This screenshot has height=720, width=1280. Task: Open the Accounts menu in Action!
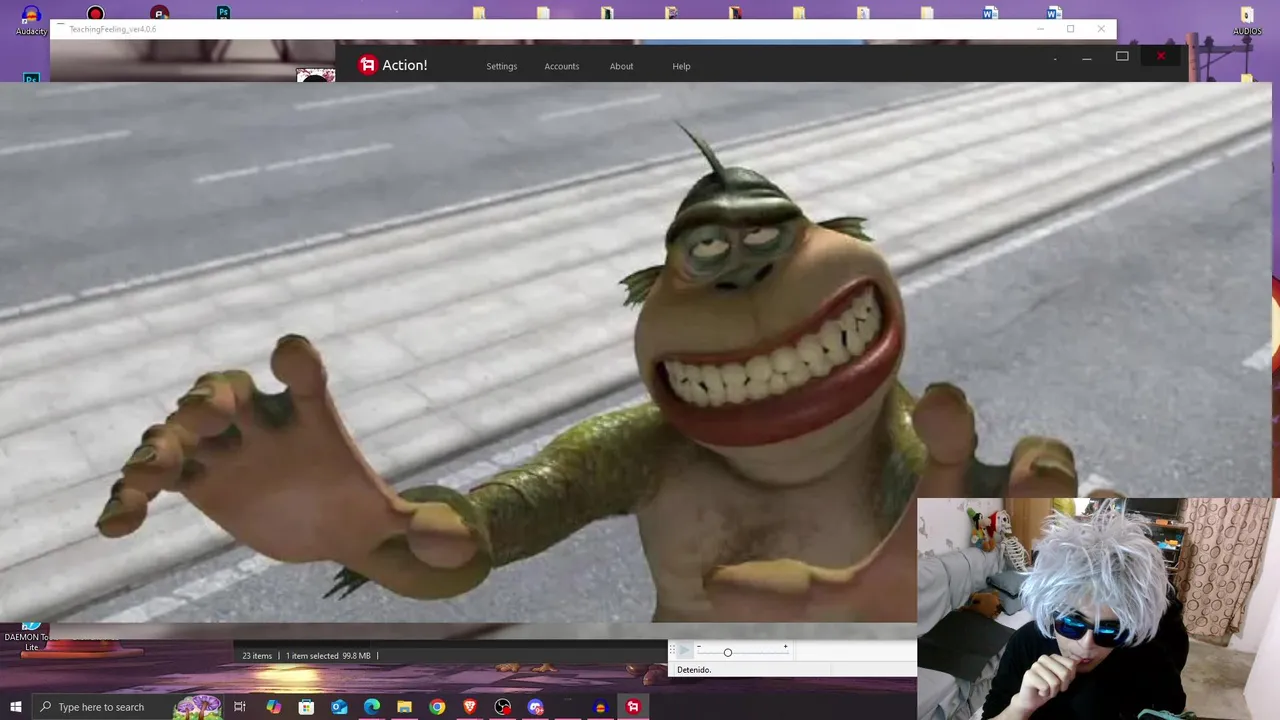tap(561, 66)
